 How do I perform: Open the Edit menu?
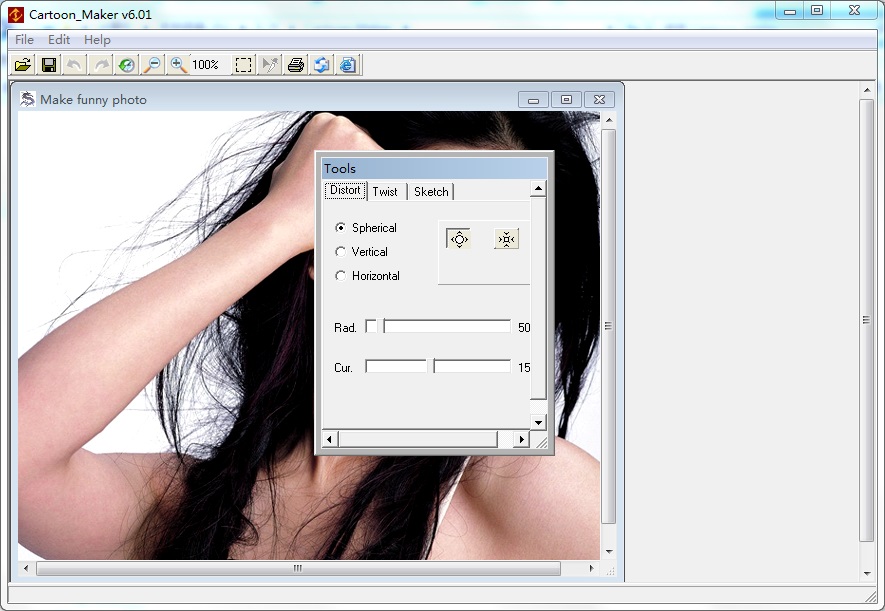point(59,39)
